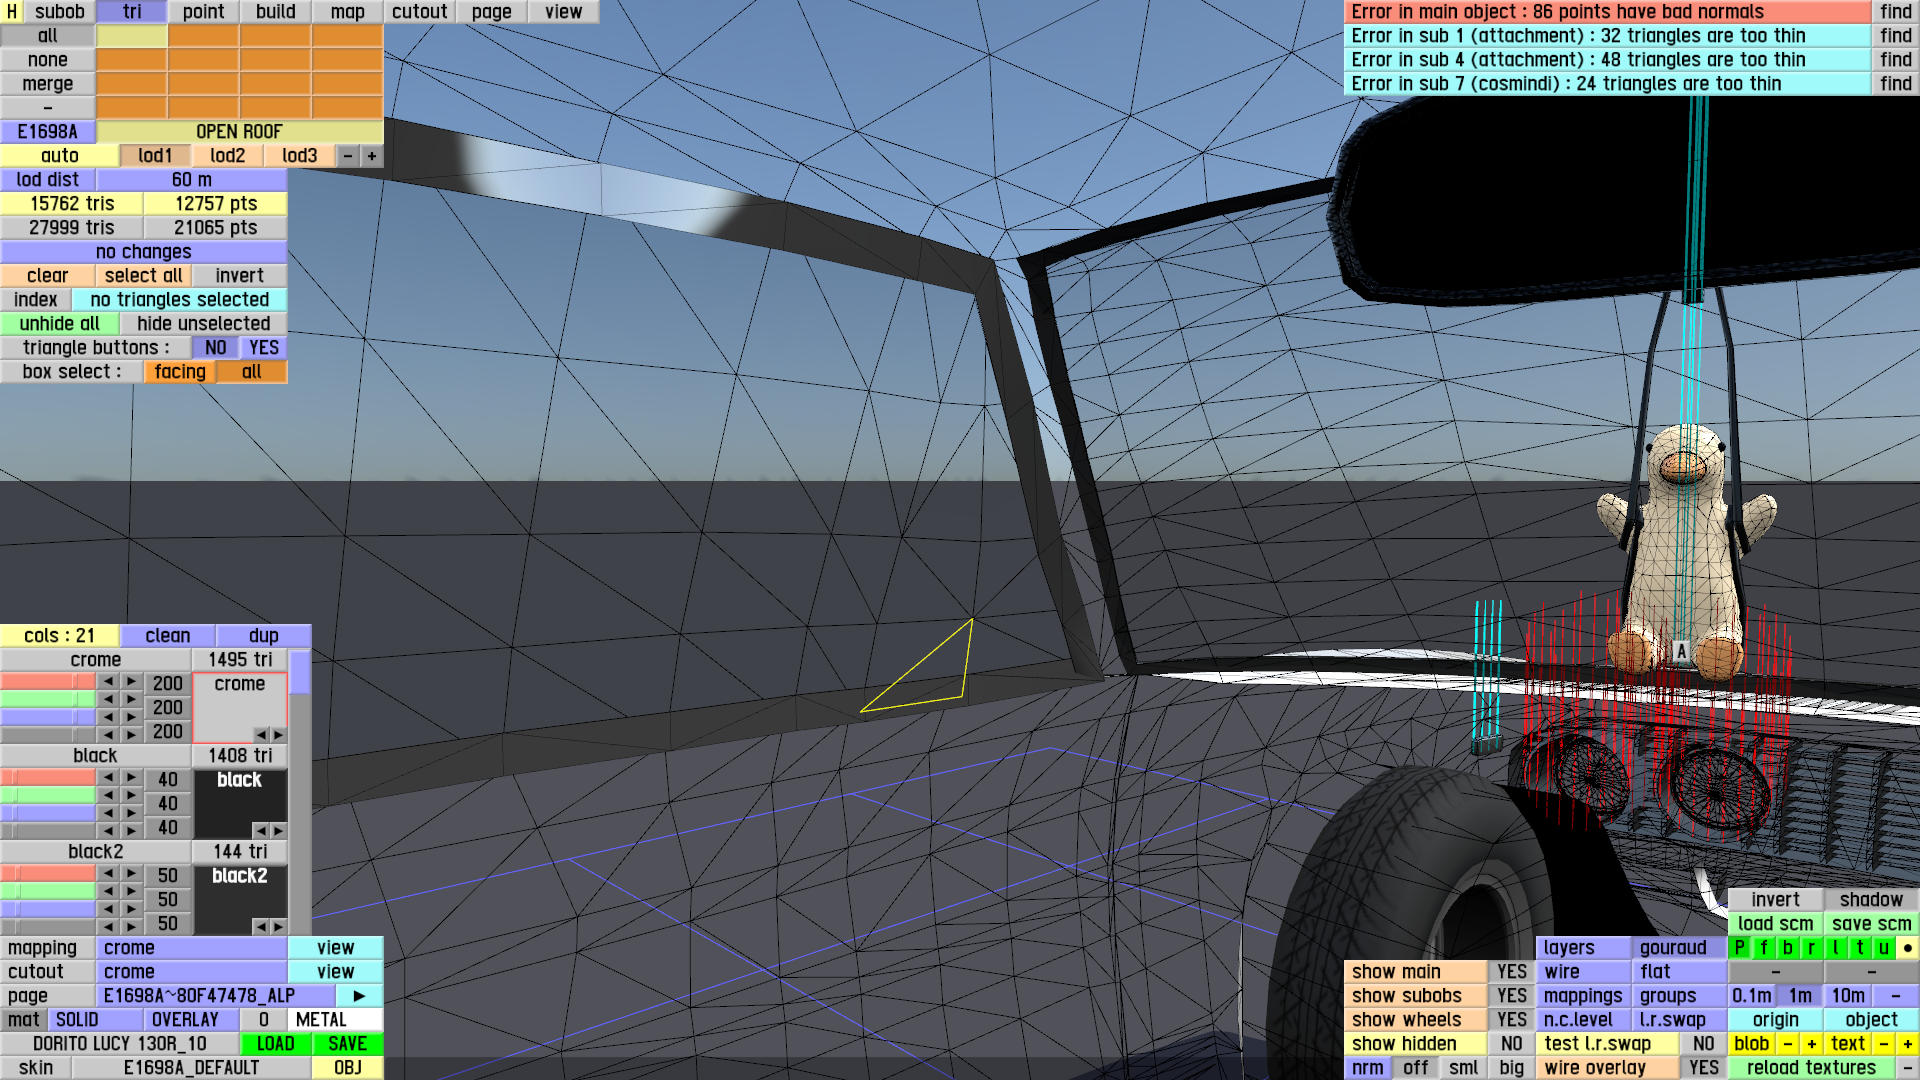Viewport: 1920px width, 1080px height.
Task: Click right arrow in crome color swatch
Action: point(278,735)
